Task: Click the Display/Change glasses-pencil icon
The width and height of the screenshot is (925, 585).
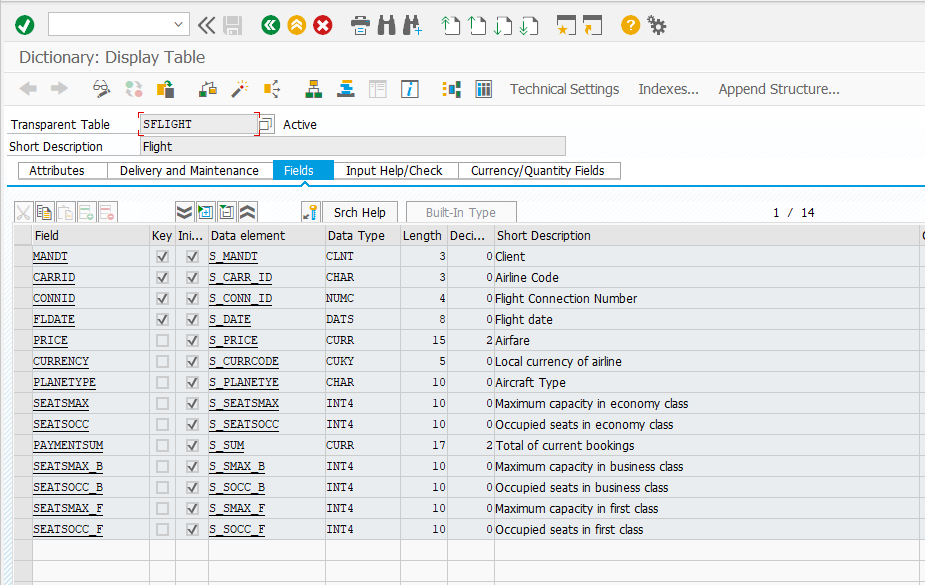Action: point(101,89)
